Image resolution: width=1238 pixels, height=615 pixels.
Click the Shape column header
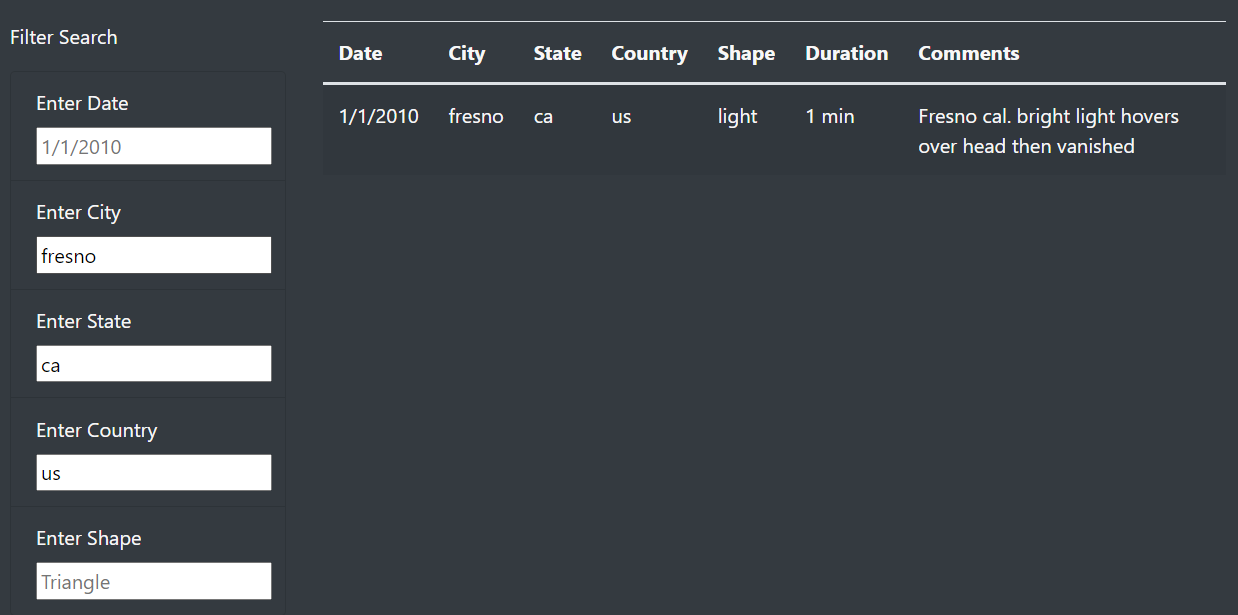(746, 53)
